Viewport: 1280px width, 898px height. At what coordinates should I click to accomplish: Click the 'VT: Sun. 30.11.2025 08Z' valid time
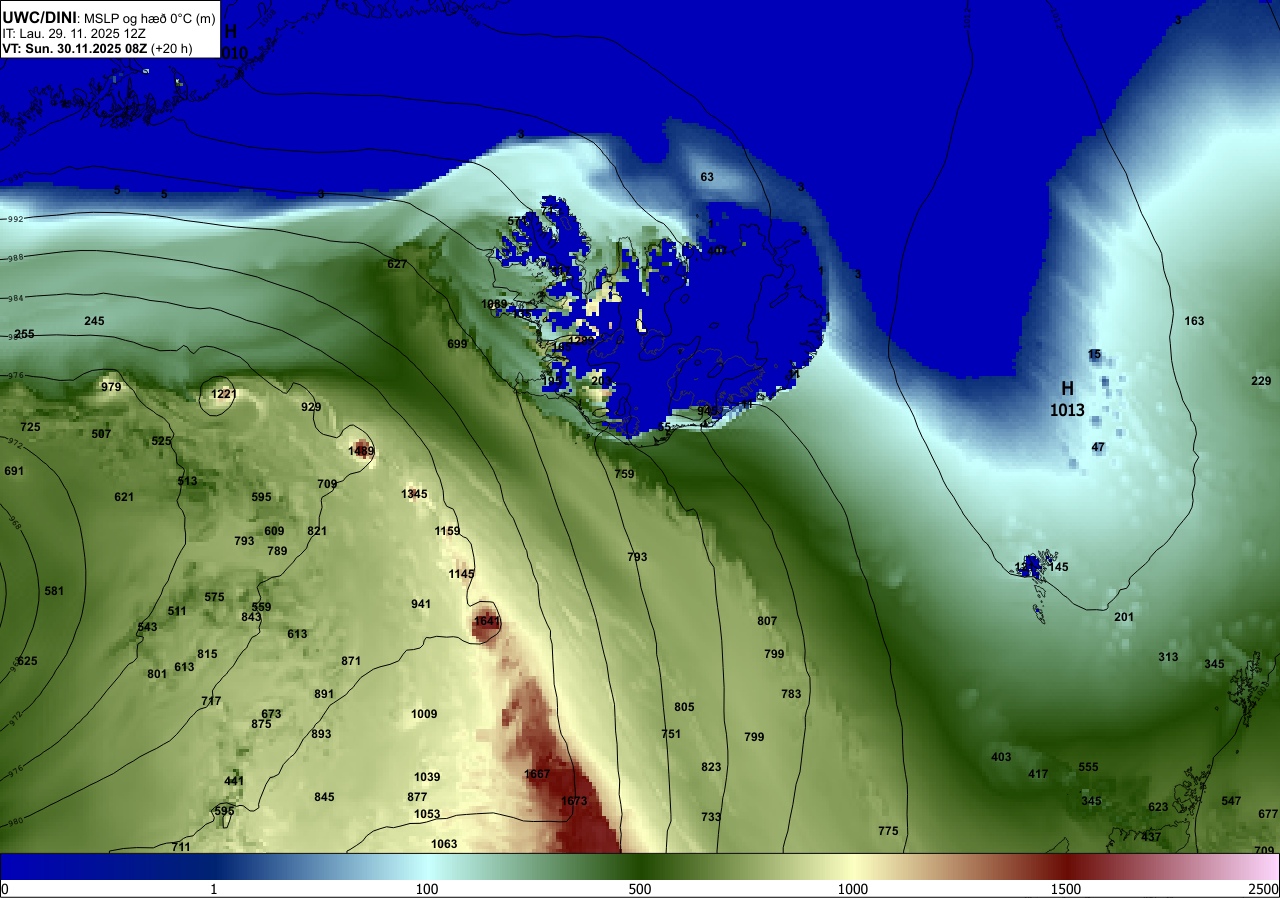click(x=75, y=47)
